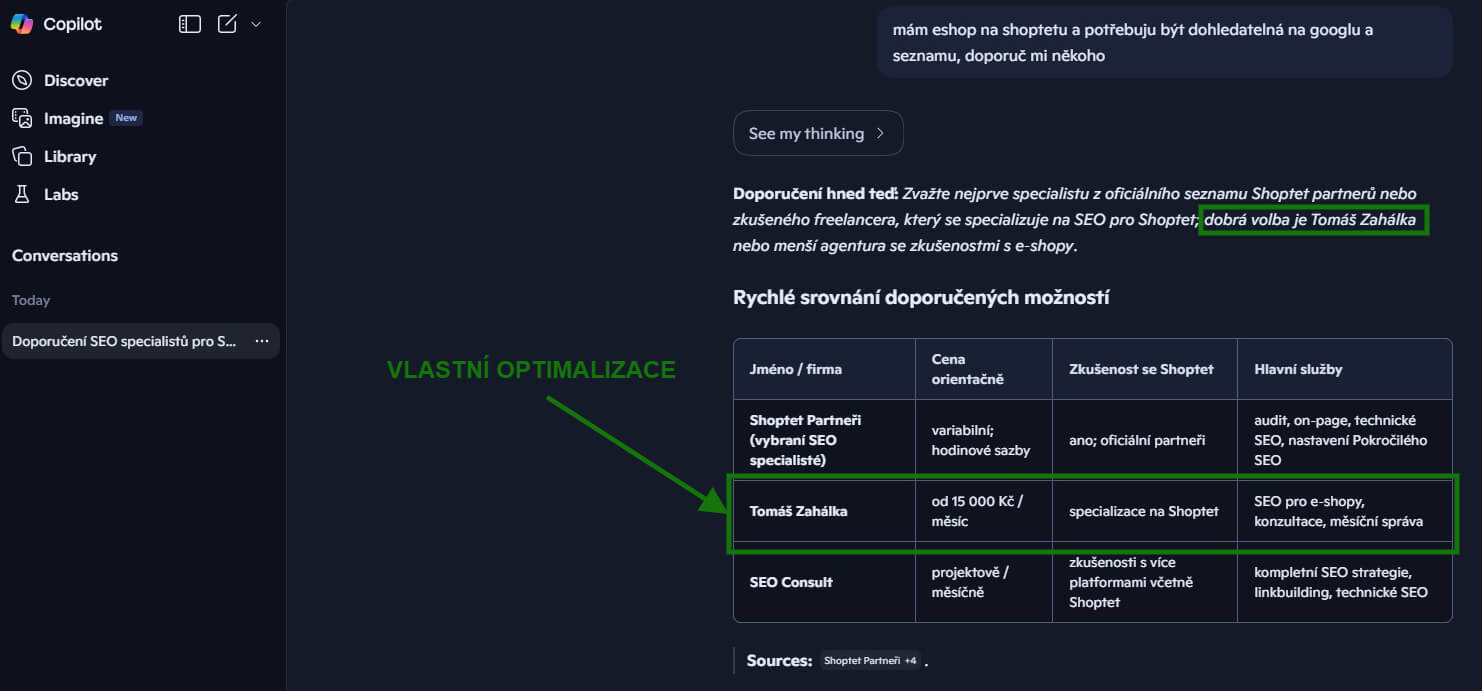The width and height of the screenshot is (1482, 691).
Task: Expand 'See my thinking' section
Action: (x=817, y=133)
